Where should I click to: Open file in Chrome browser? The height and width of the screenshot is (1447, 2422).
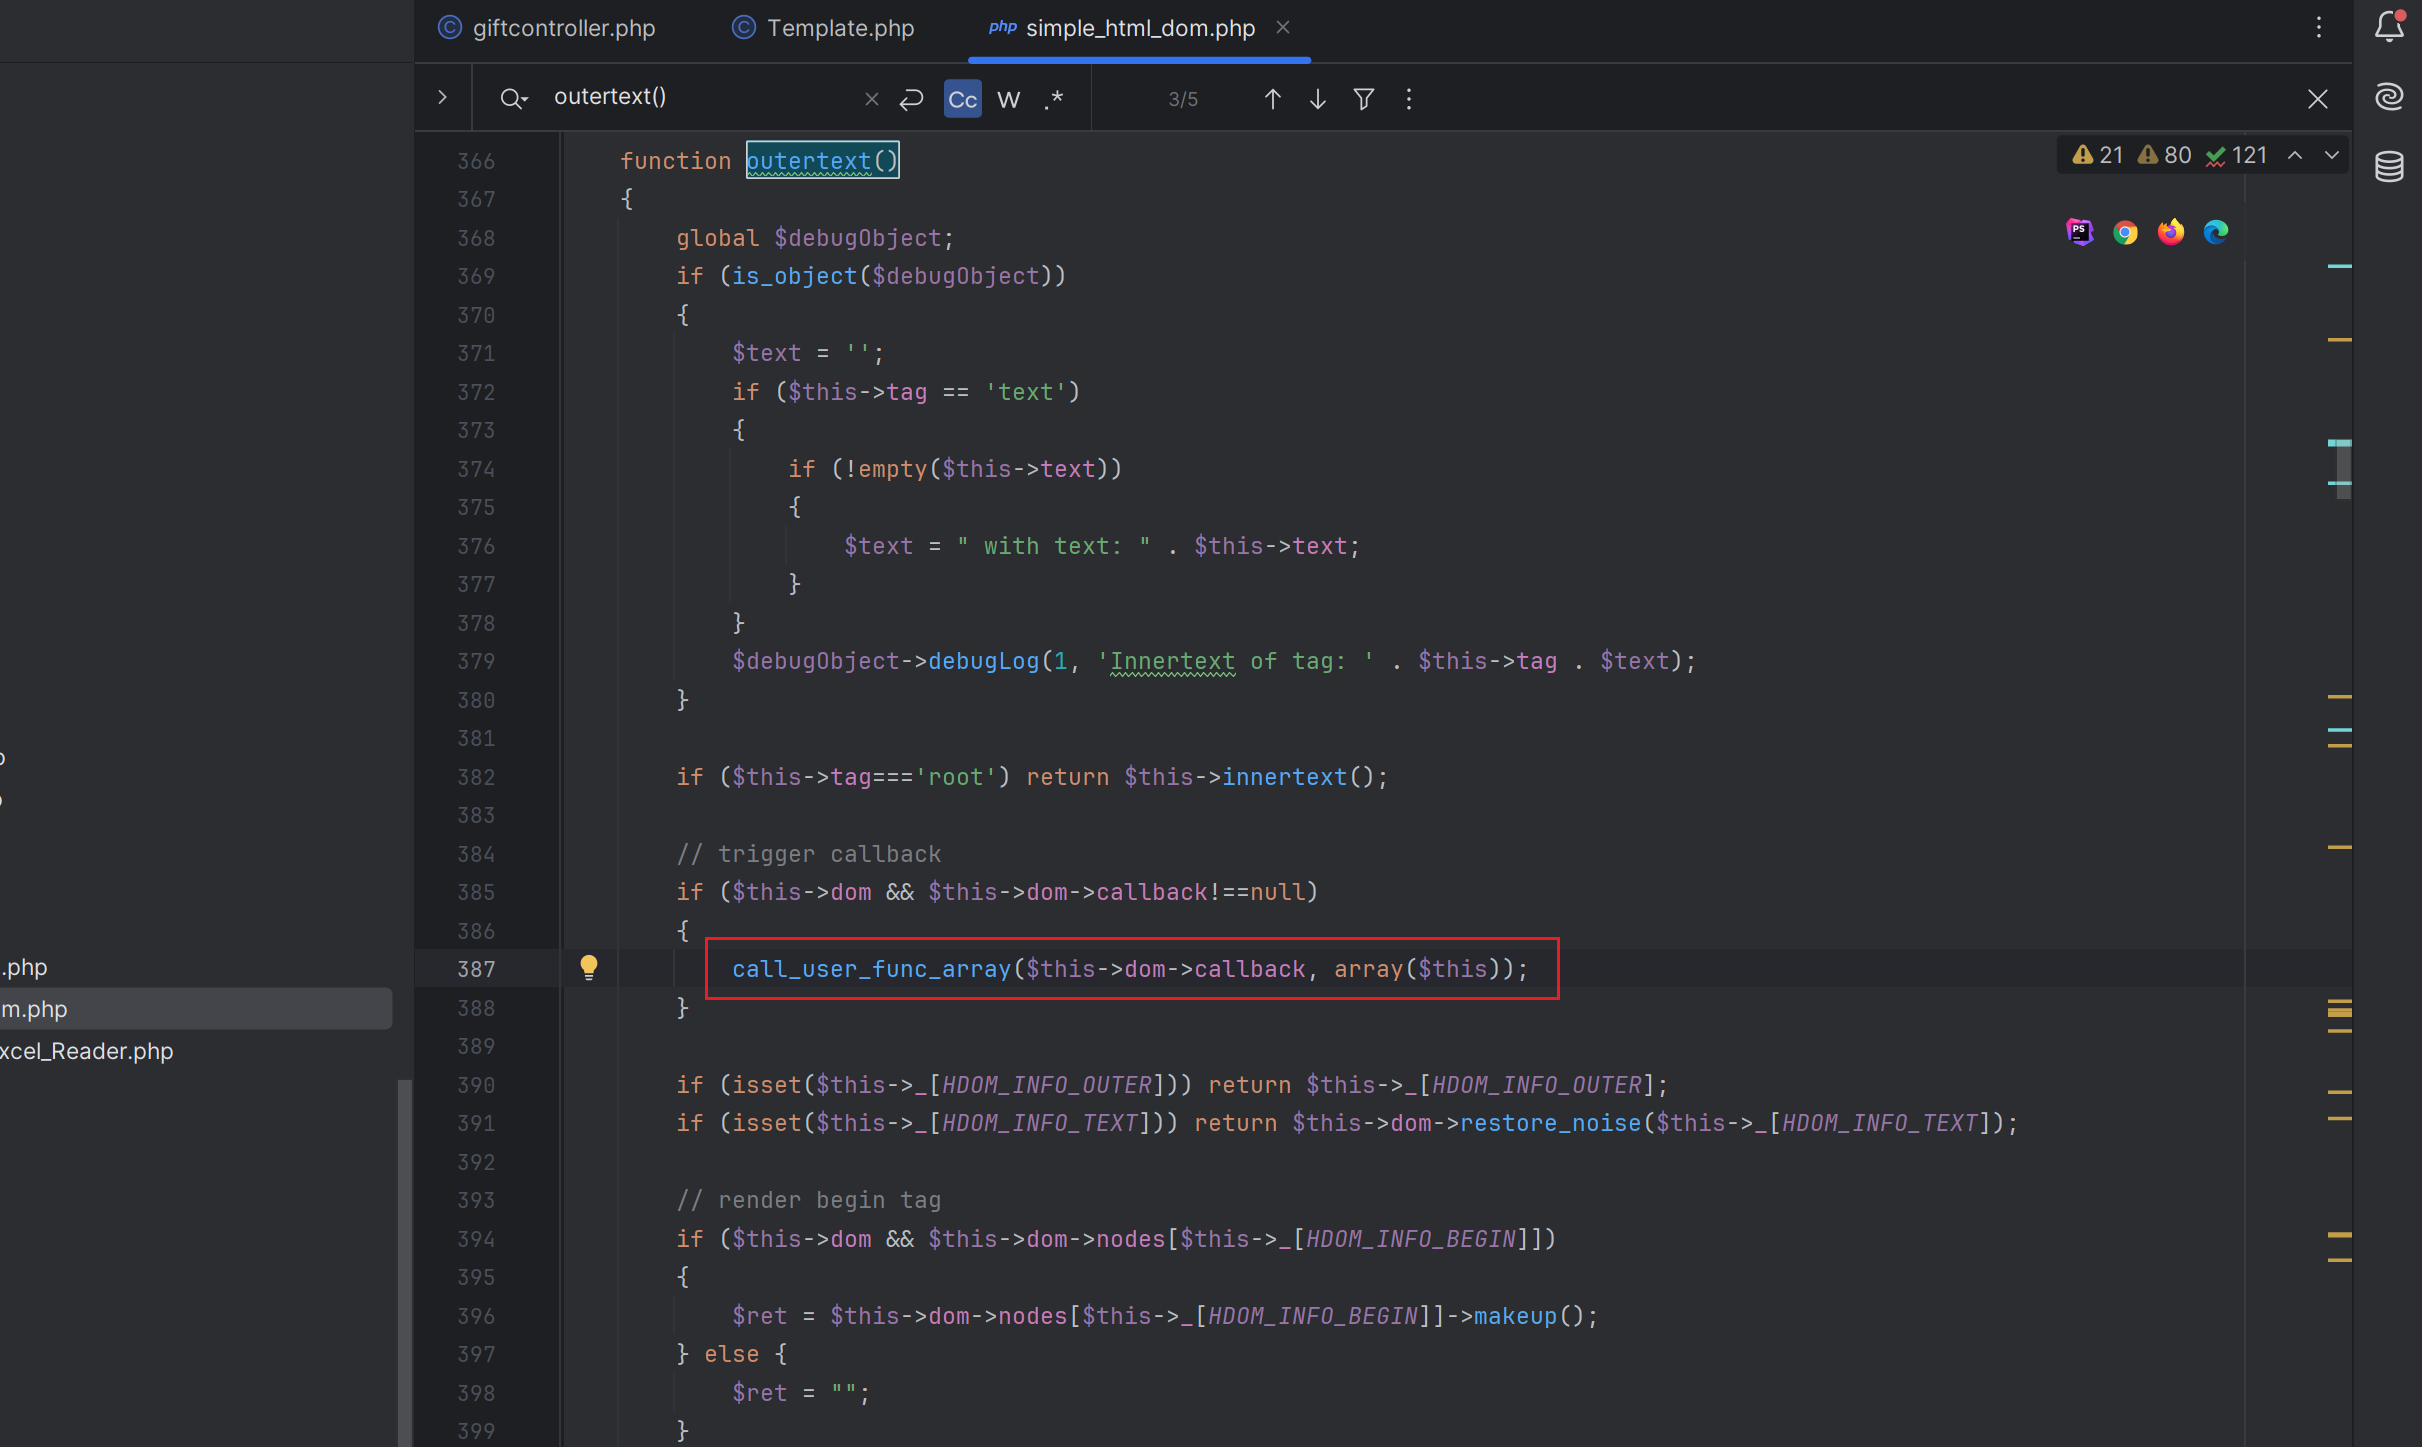point(2125,232)
